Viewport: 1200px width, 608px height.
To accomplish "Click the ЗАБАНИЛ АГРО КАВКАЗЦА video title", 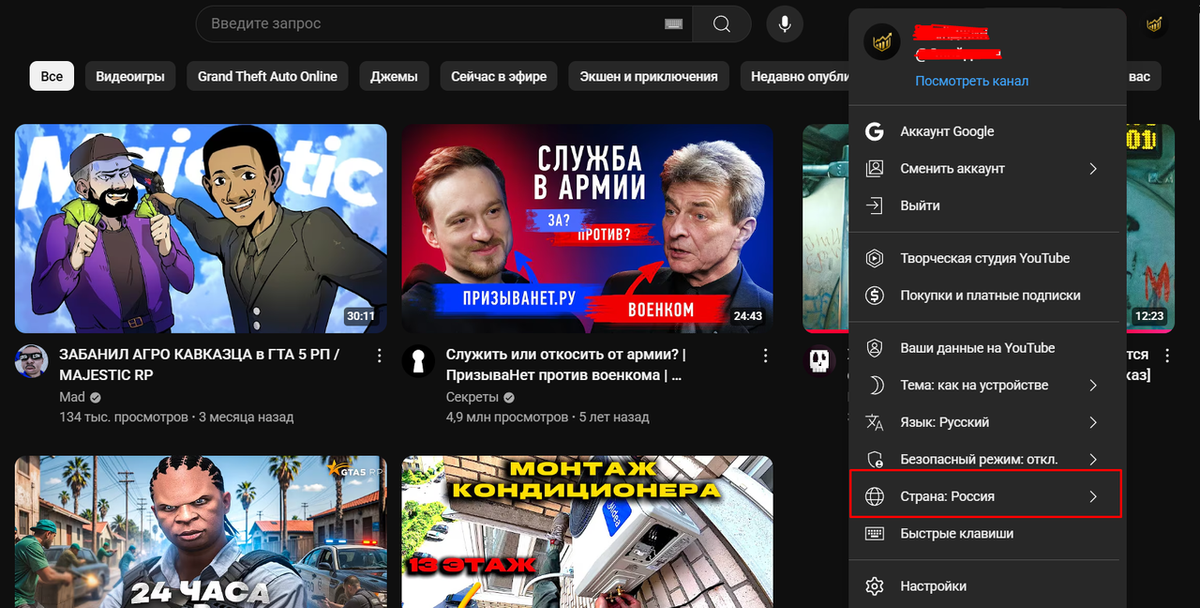I will click(x=200, y=364).
